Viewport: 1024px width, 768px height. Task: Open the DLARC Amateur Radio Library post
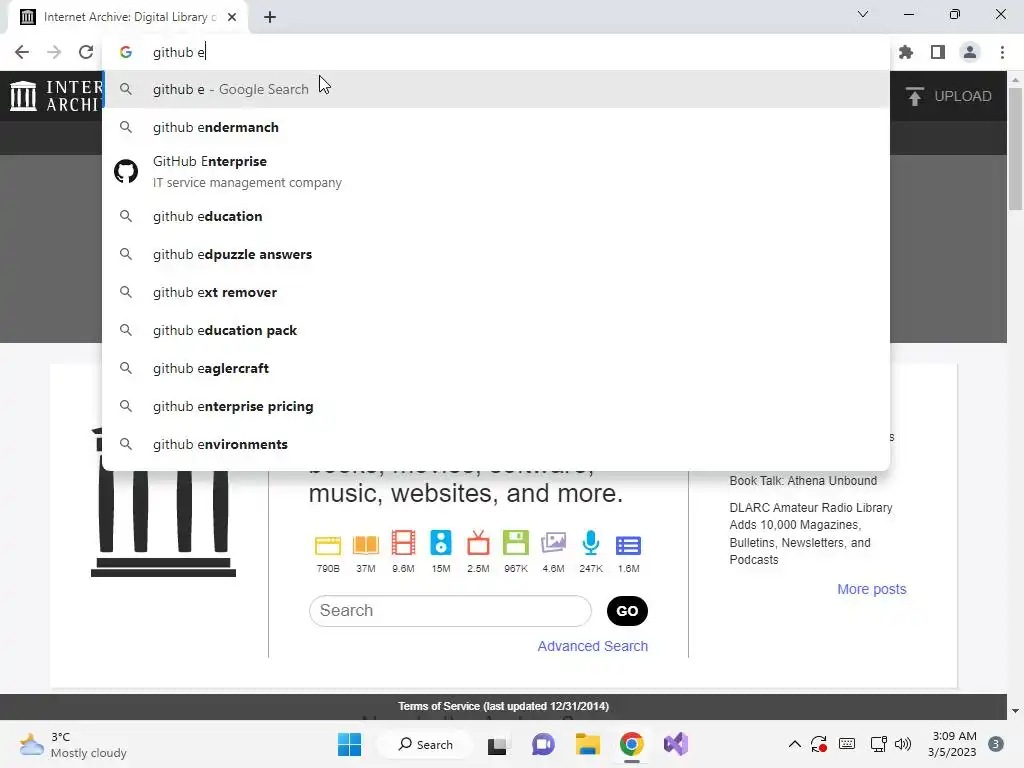pyautogui.click(x=810, y=534)
